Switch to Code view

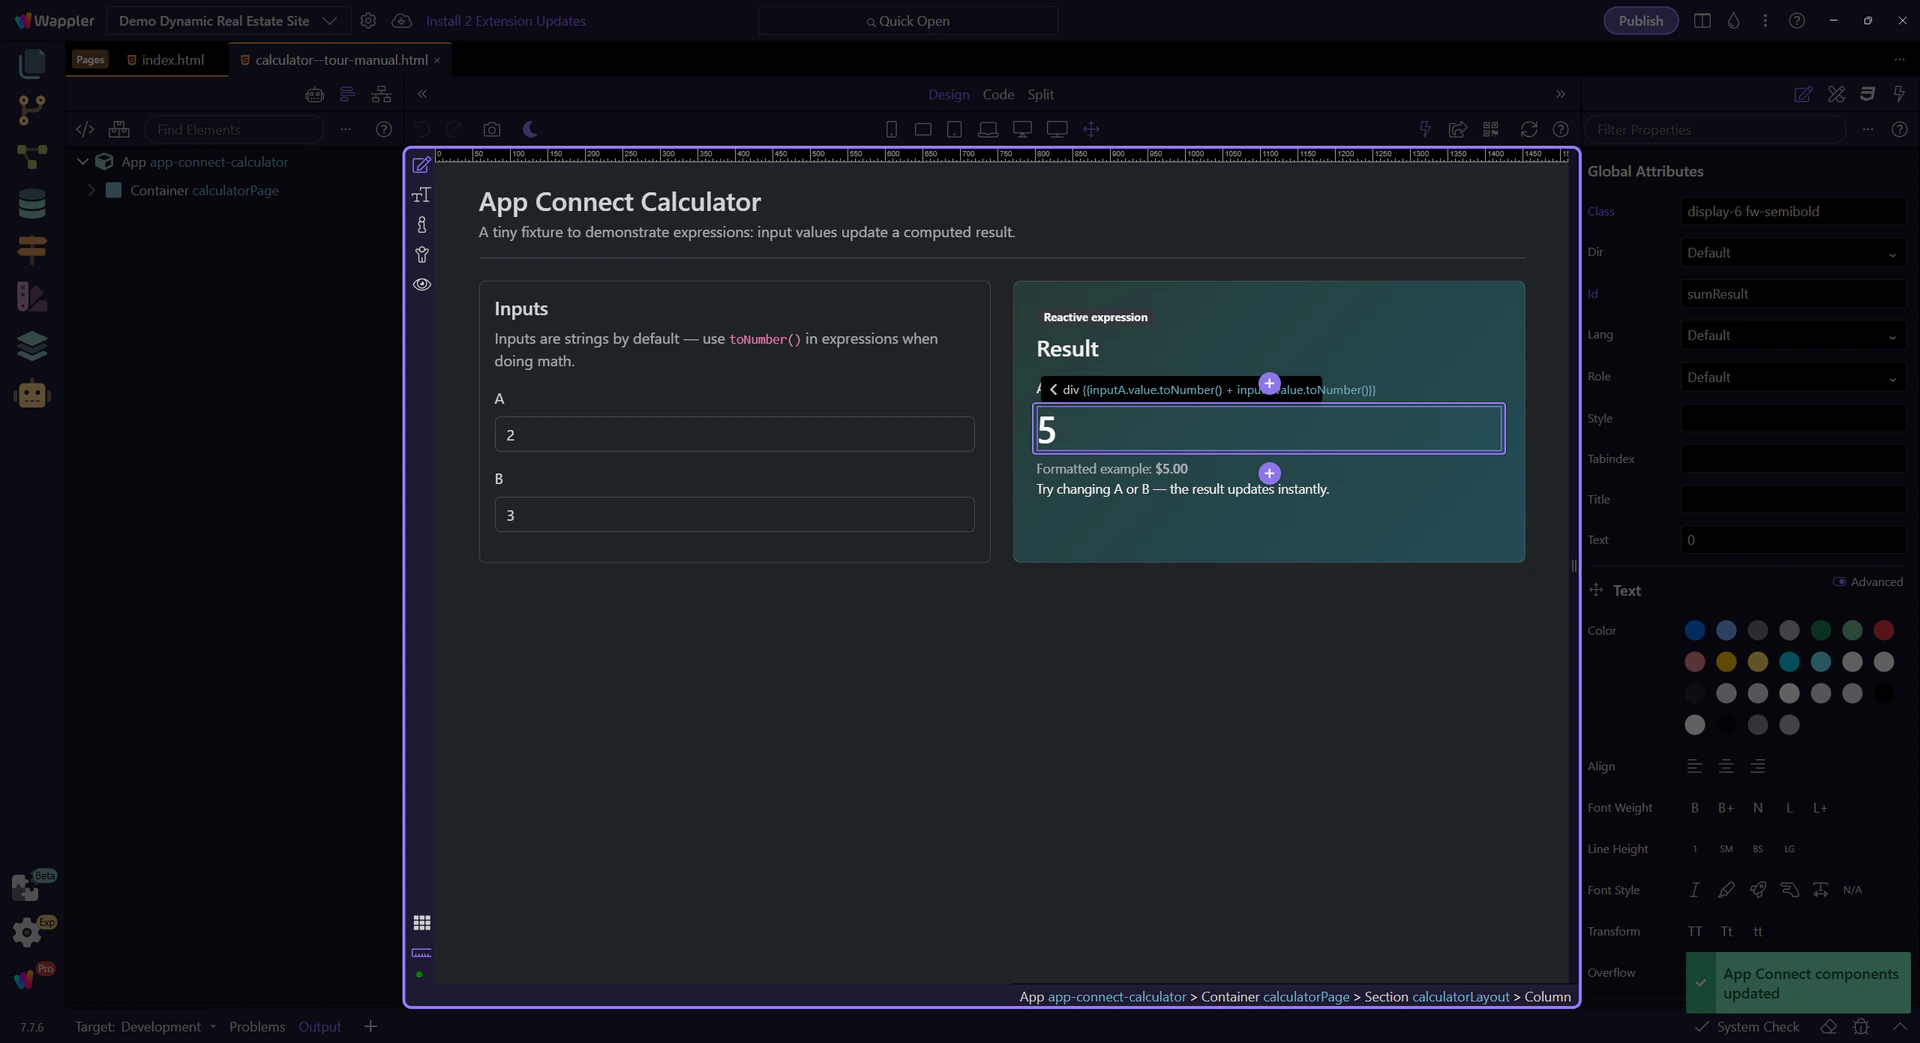click(997, 95)
